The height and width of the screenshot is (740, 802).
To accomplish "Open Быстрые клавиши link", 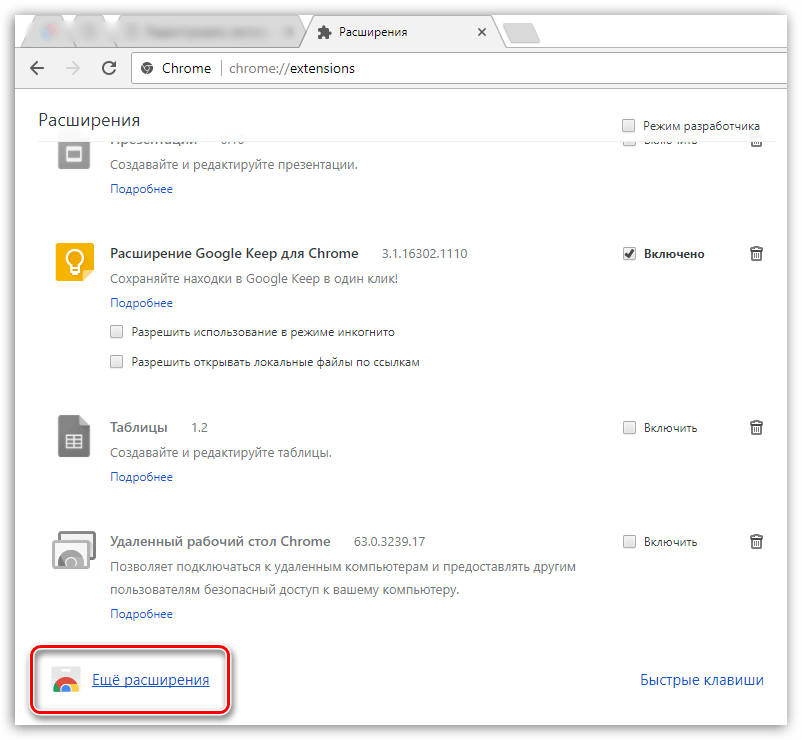I will [701, 680].
